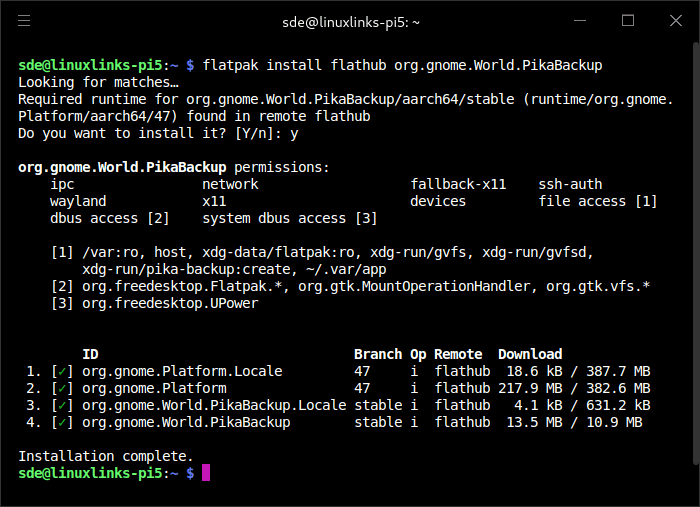Click 'Do you want to install it? [Y/n]: y'
The width and height of the screenshot is (700, 507).
158,133
